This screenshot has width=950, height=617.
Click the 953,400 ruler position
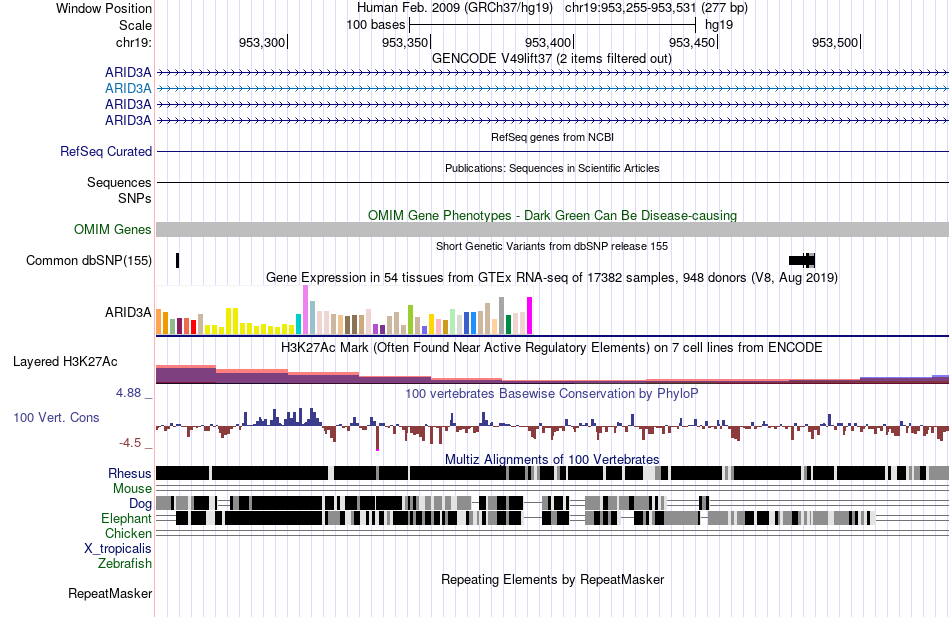coord(548,42)
